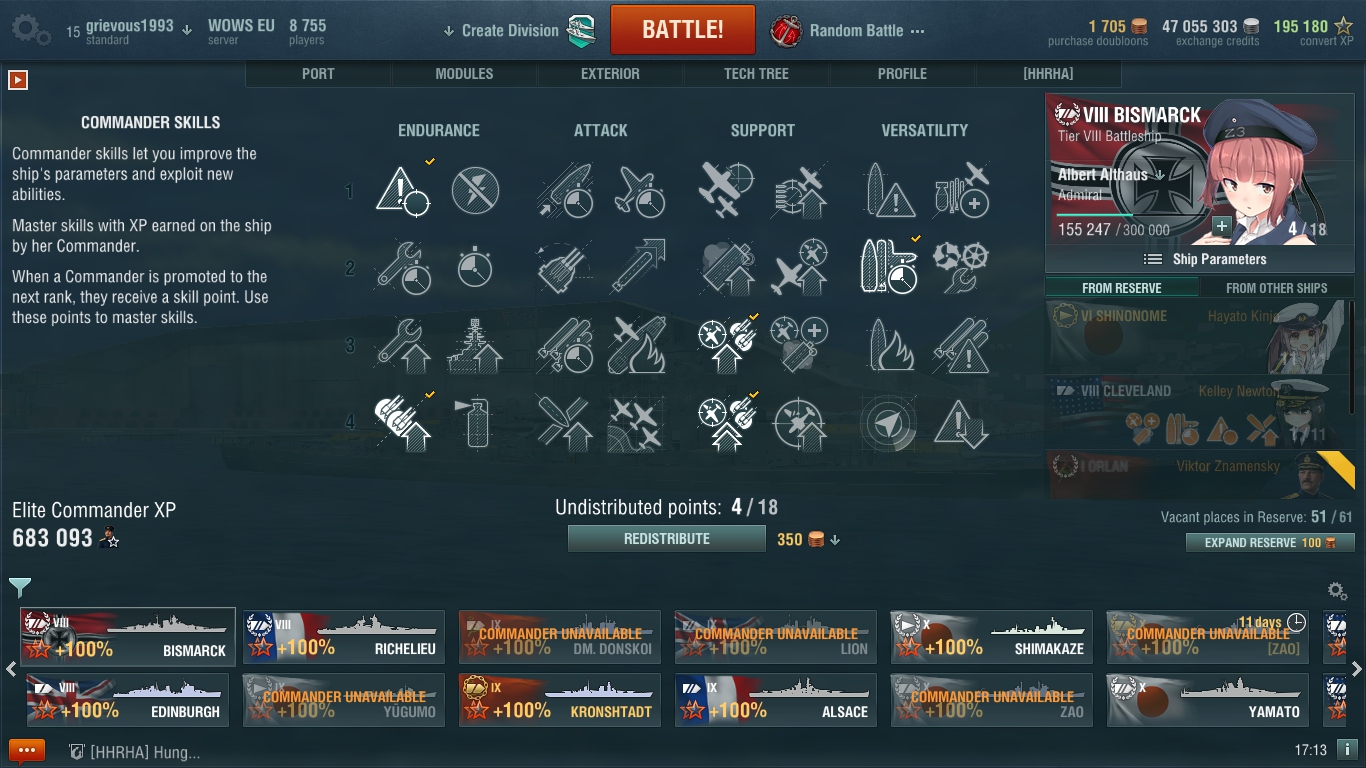Toggle the mastered Expert Marksman skill
The height and width of the screenshot is (768, 1366).
pyautogui.click(x=888, y=268)
